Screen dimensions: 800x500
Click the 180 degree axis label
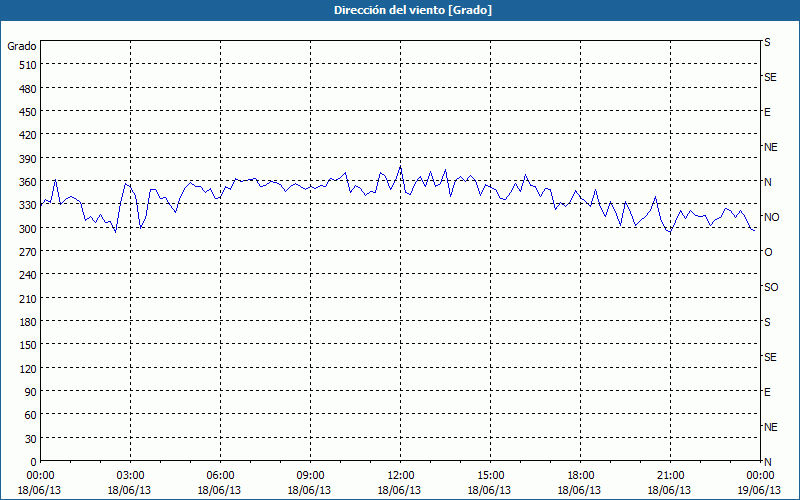[28, 322]
